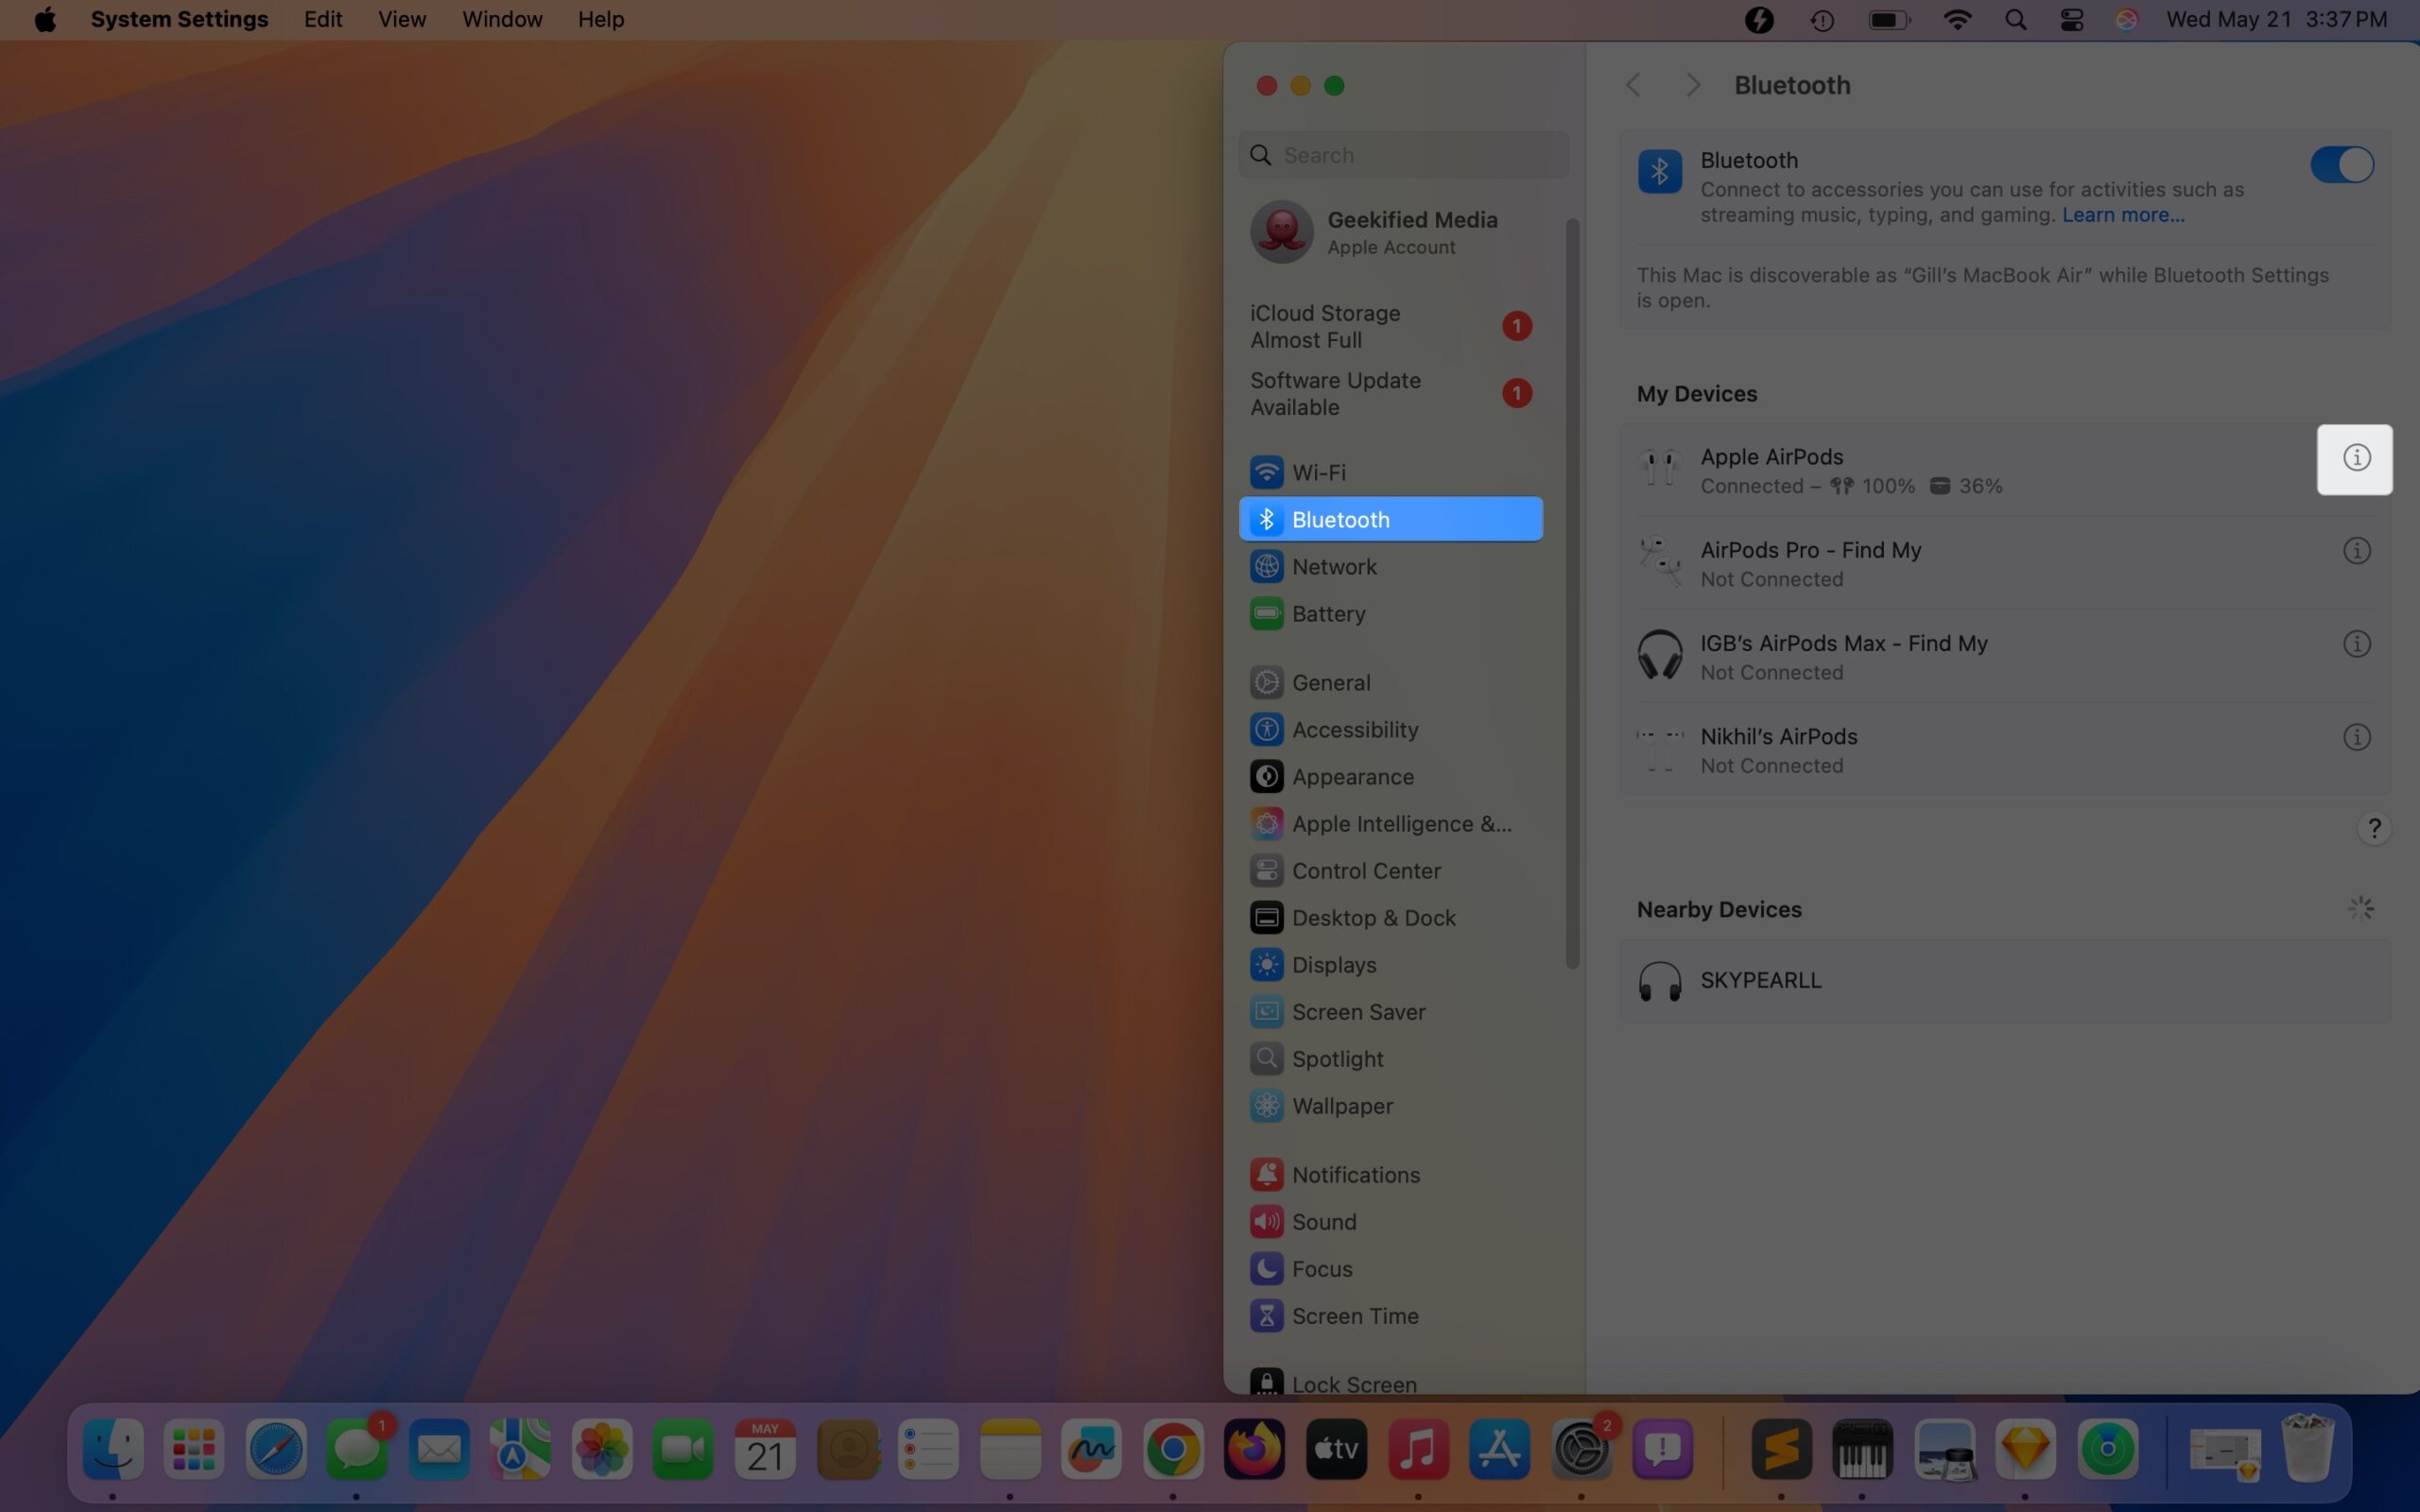Open Accessibility settings
This screenshot has height=1512, width=2420.
1355,729
